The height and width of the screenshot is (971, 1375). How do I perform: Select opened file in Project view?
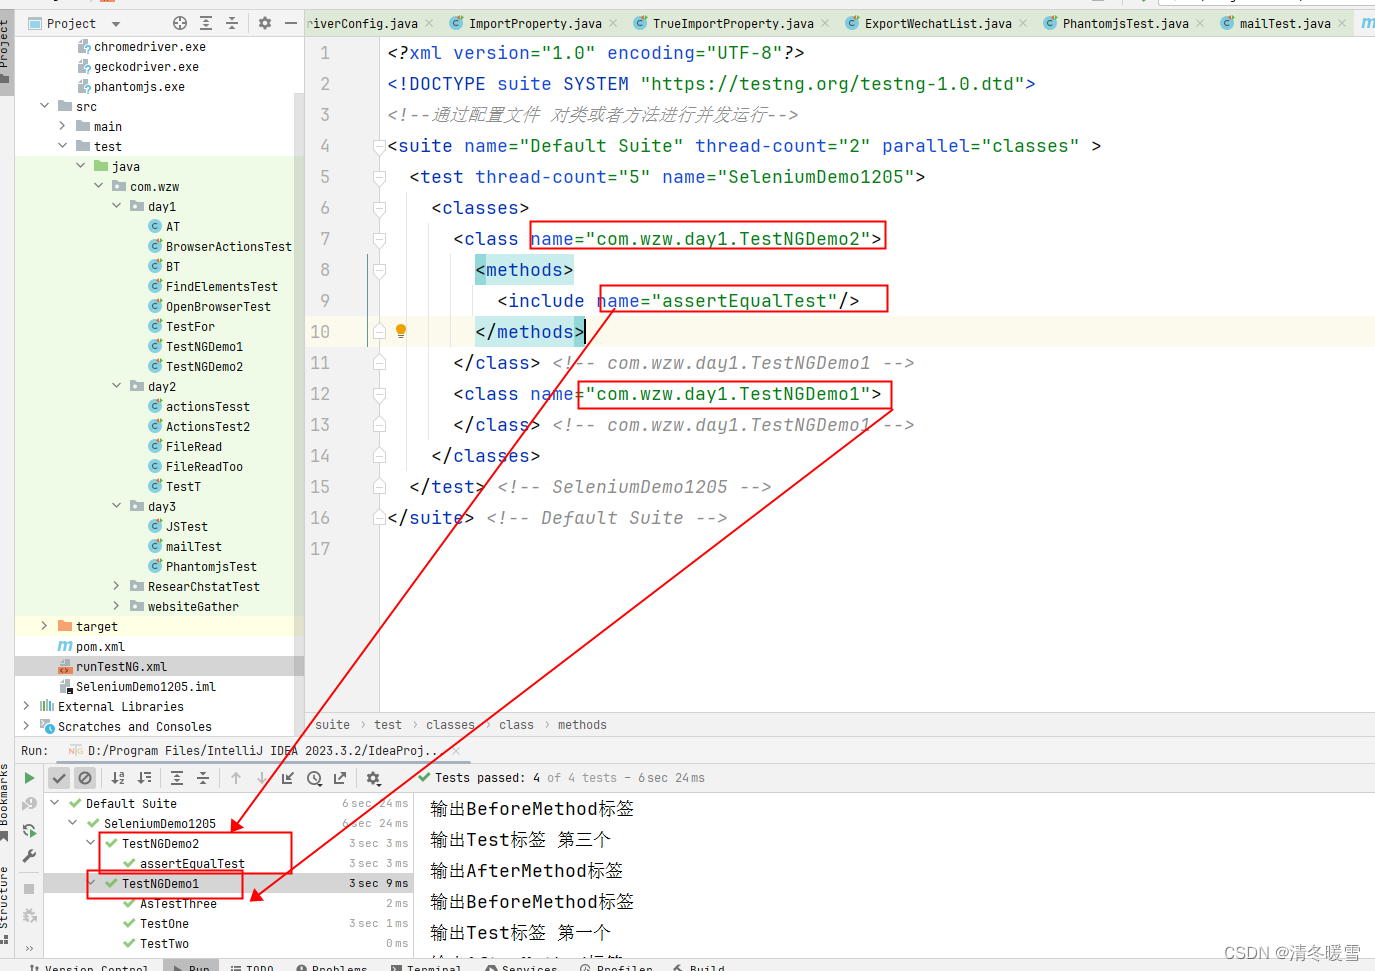pyautogui.click(x=180, y=23)
